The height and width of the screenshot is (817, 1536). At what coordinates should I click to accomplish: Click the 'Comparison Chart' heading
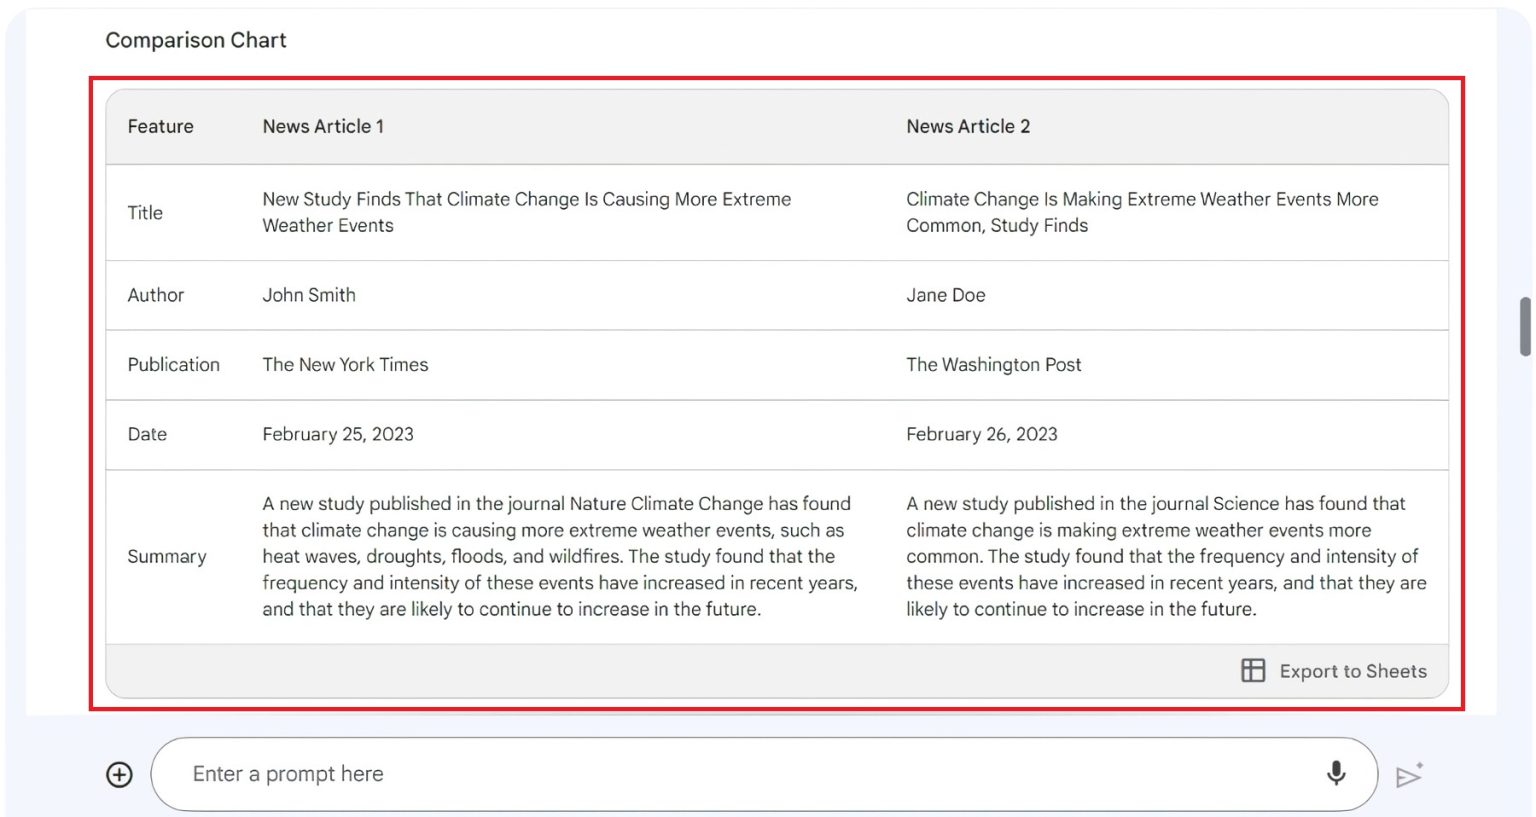click(x=196, y=40)
